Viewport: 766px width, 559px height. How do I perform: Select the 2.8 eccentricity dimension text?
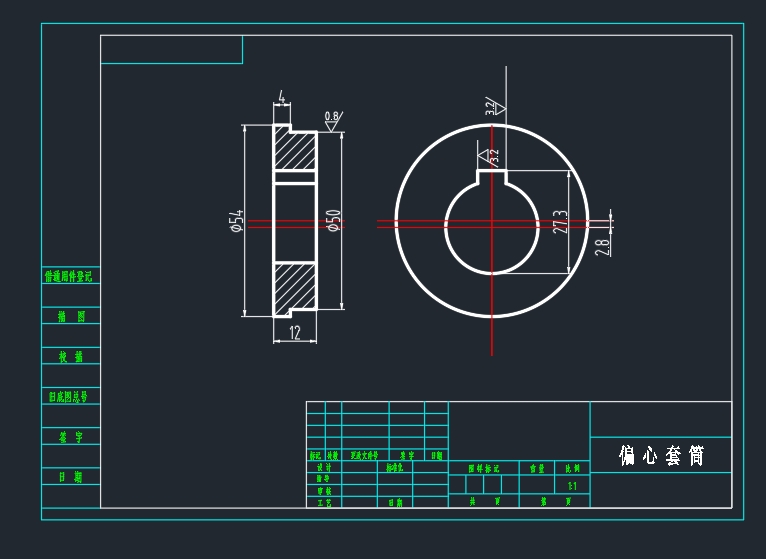(x=601, y=246)
